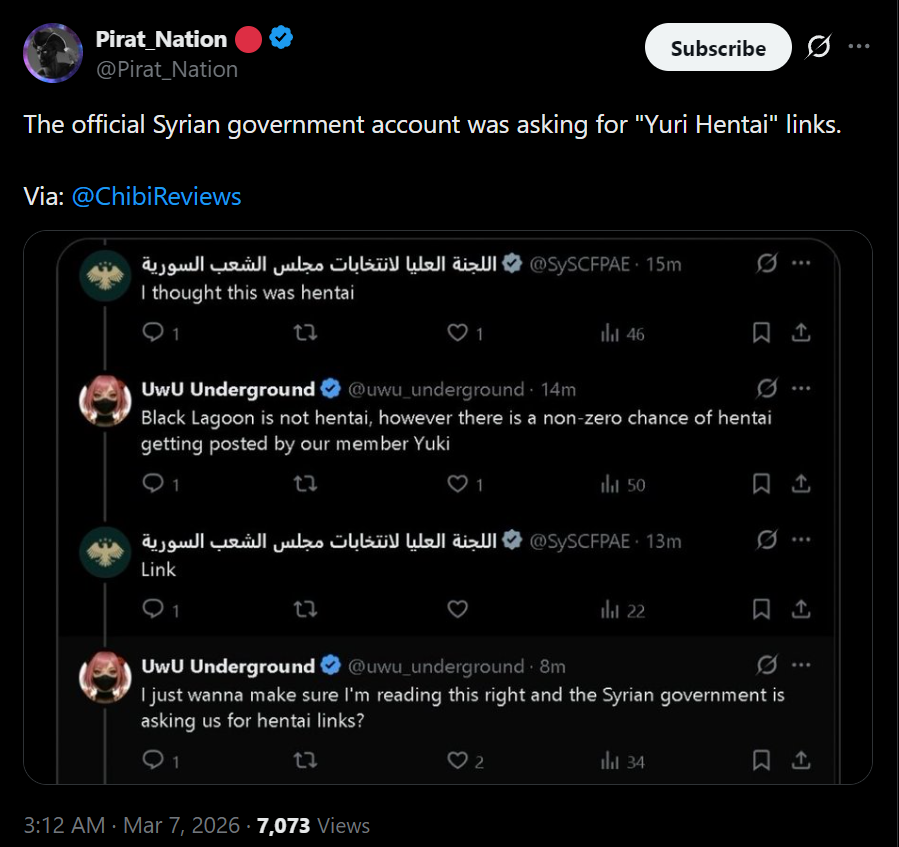This screenshot has width=899, height=847.
Task: View analytics showing 22 views on the Link tweet
Action: pos(623,610)
